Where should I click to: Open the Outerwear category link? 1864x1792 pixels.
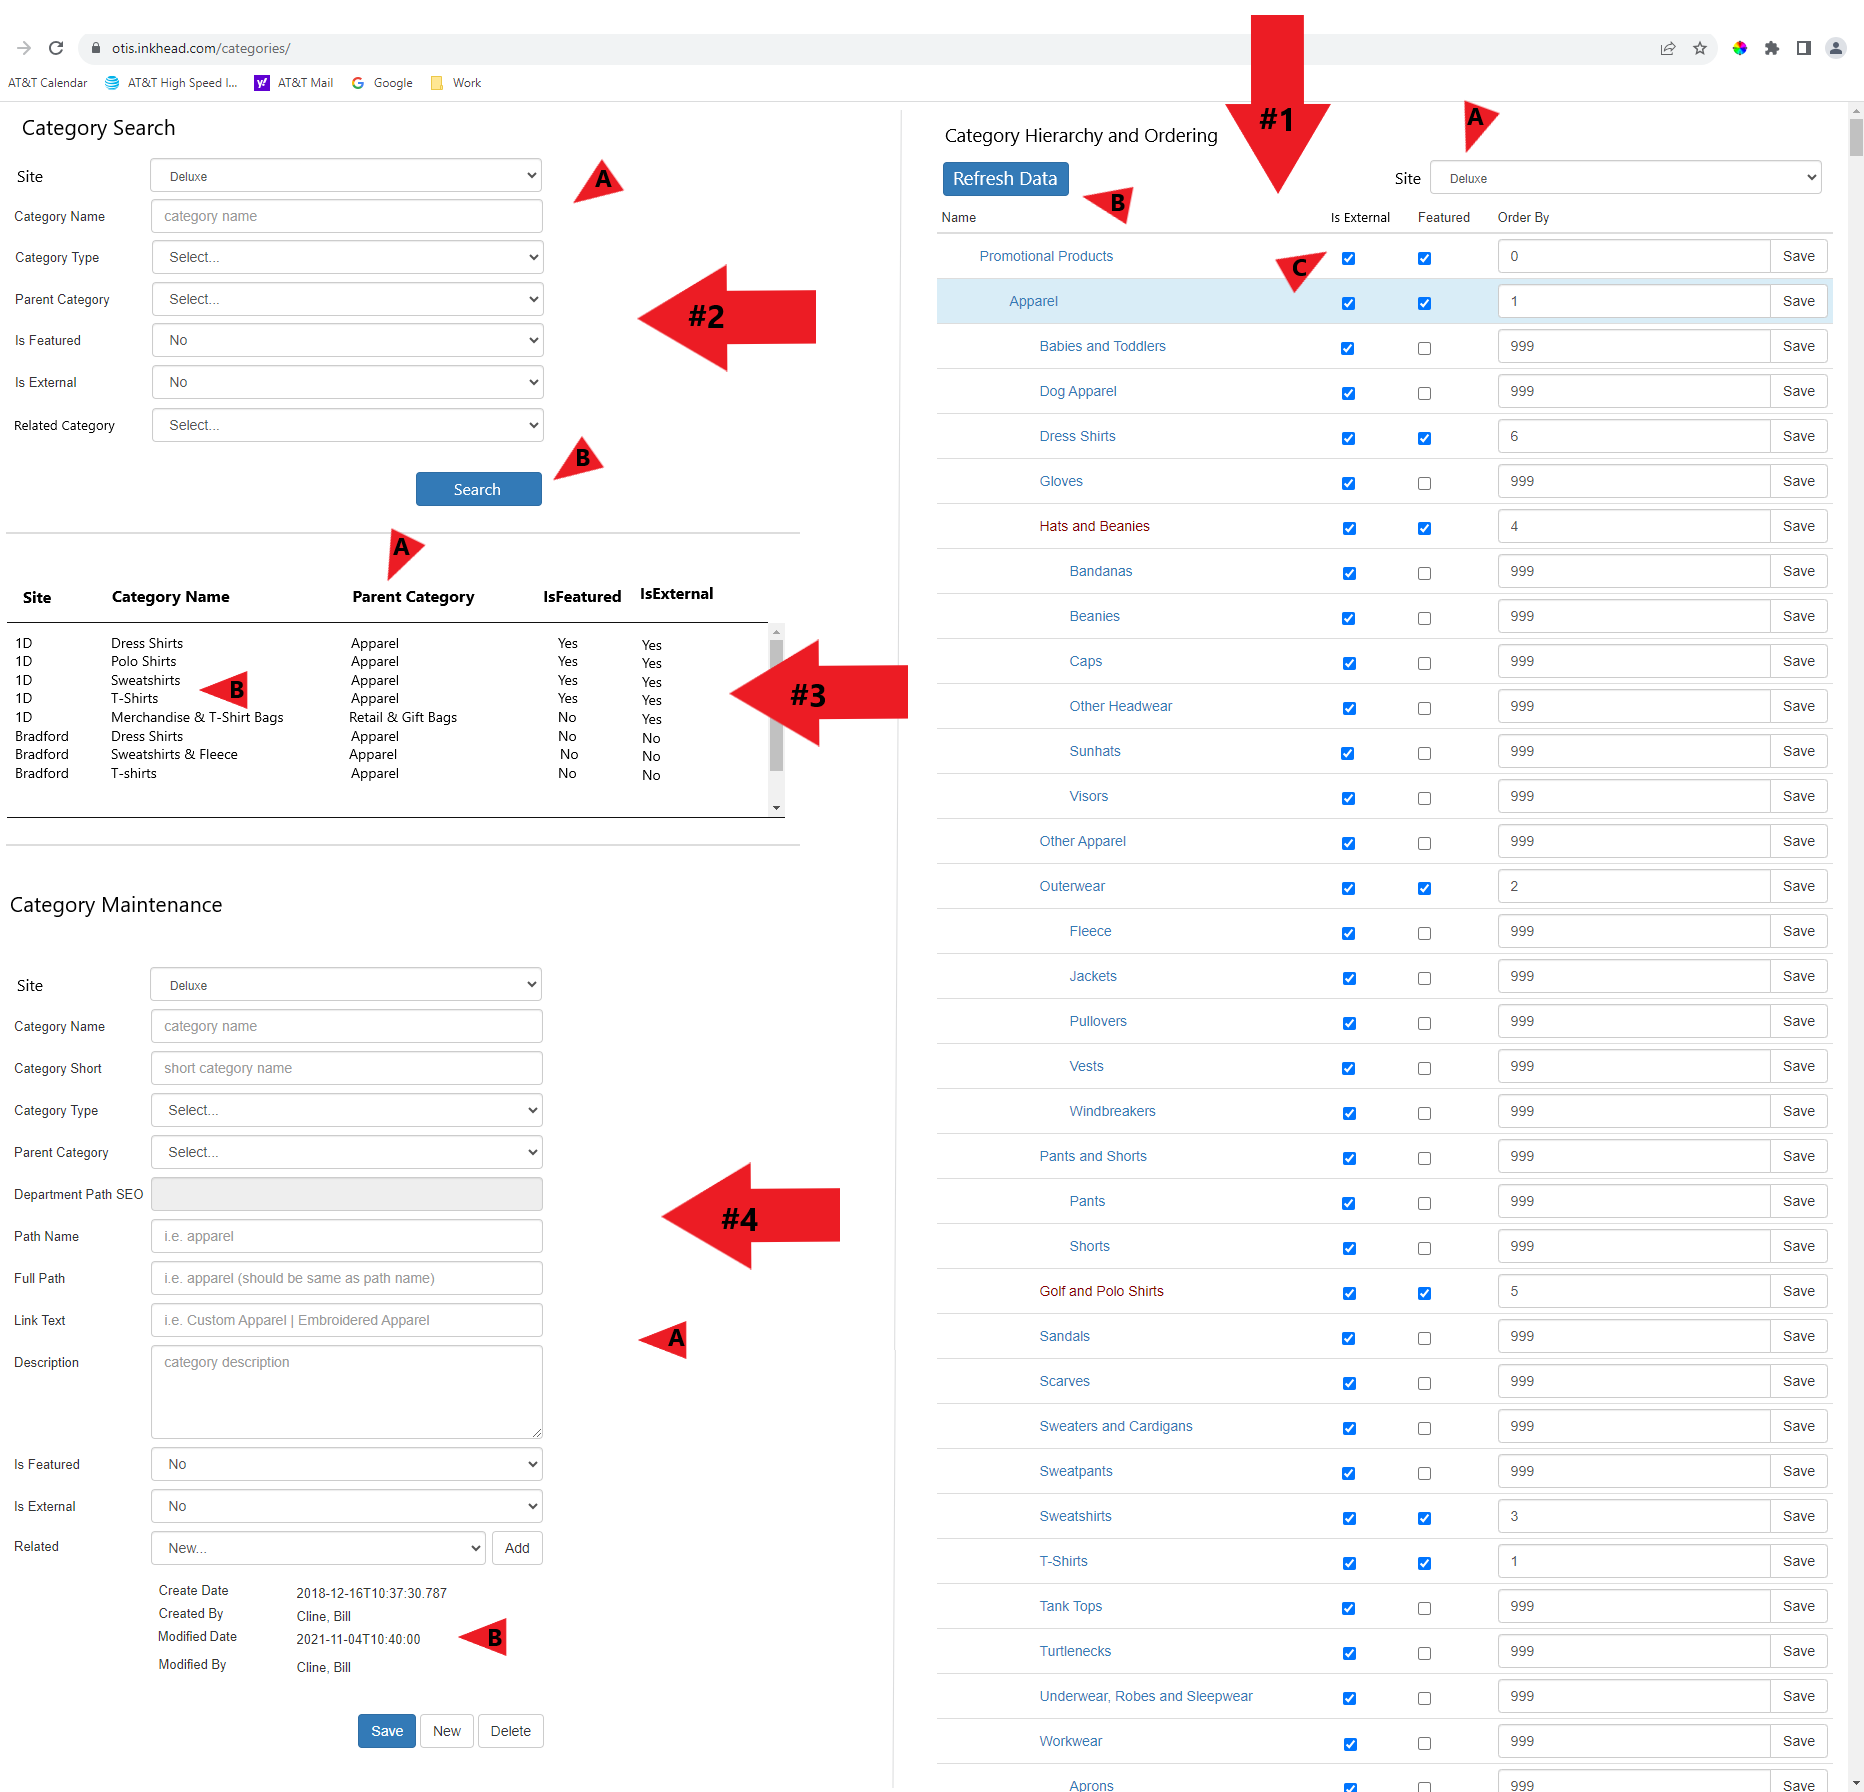1072,886
